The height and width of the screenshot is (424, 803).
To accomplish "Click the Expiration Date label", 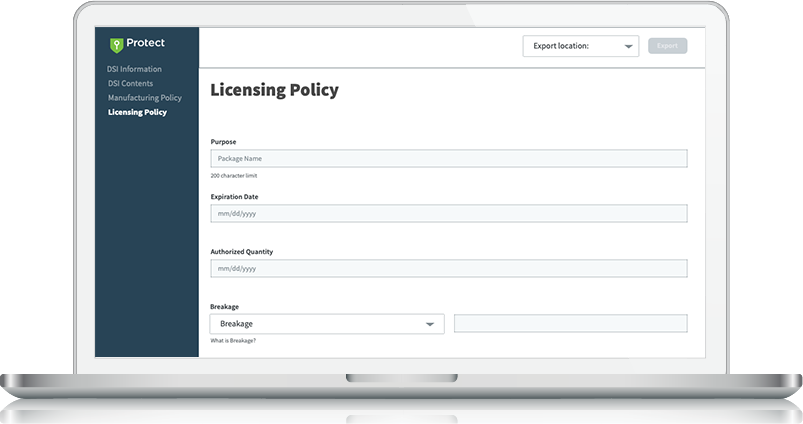I will (234, 197).
